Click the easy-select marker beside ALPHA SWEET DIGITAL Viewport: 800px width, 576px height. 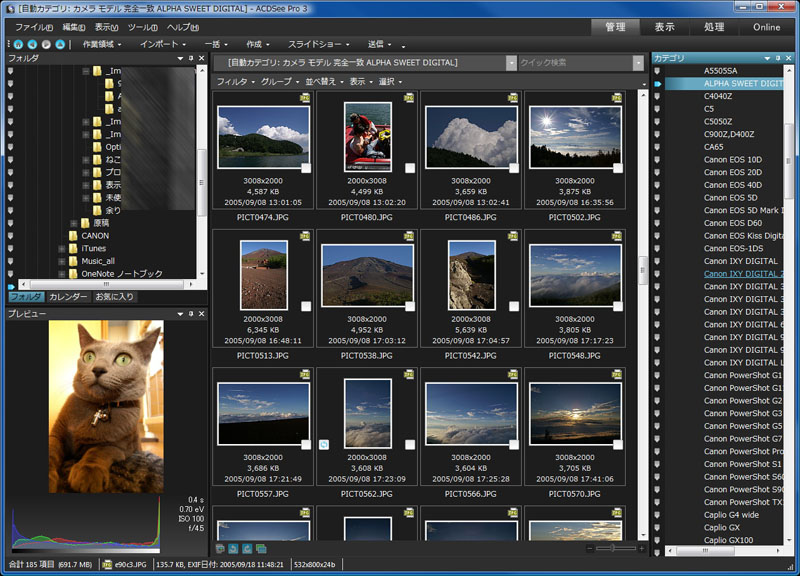pyautogui.click(x=658, y=84)
